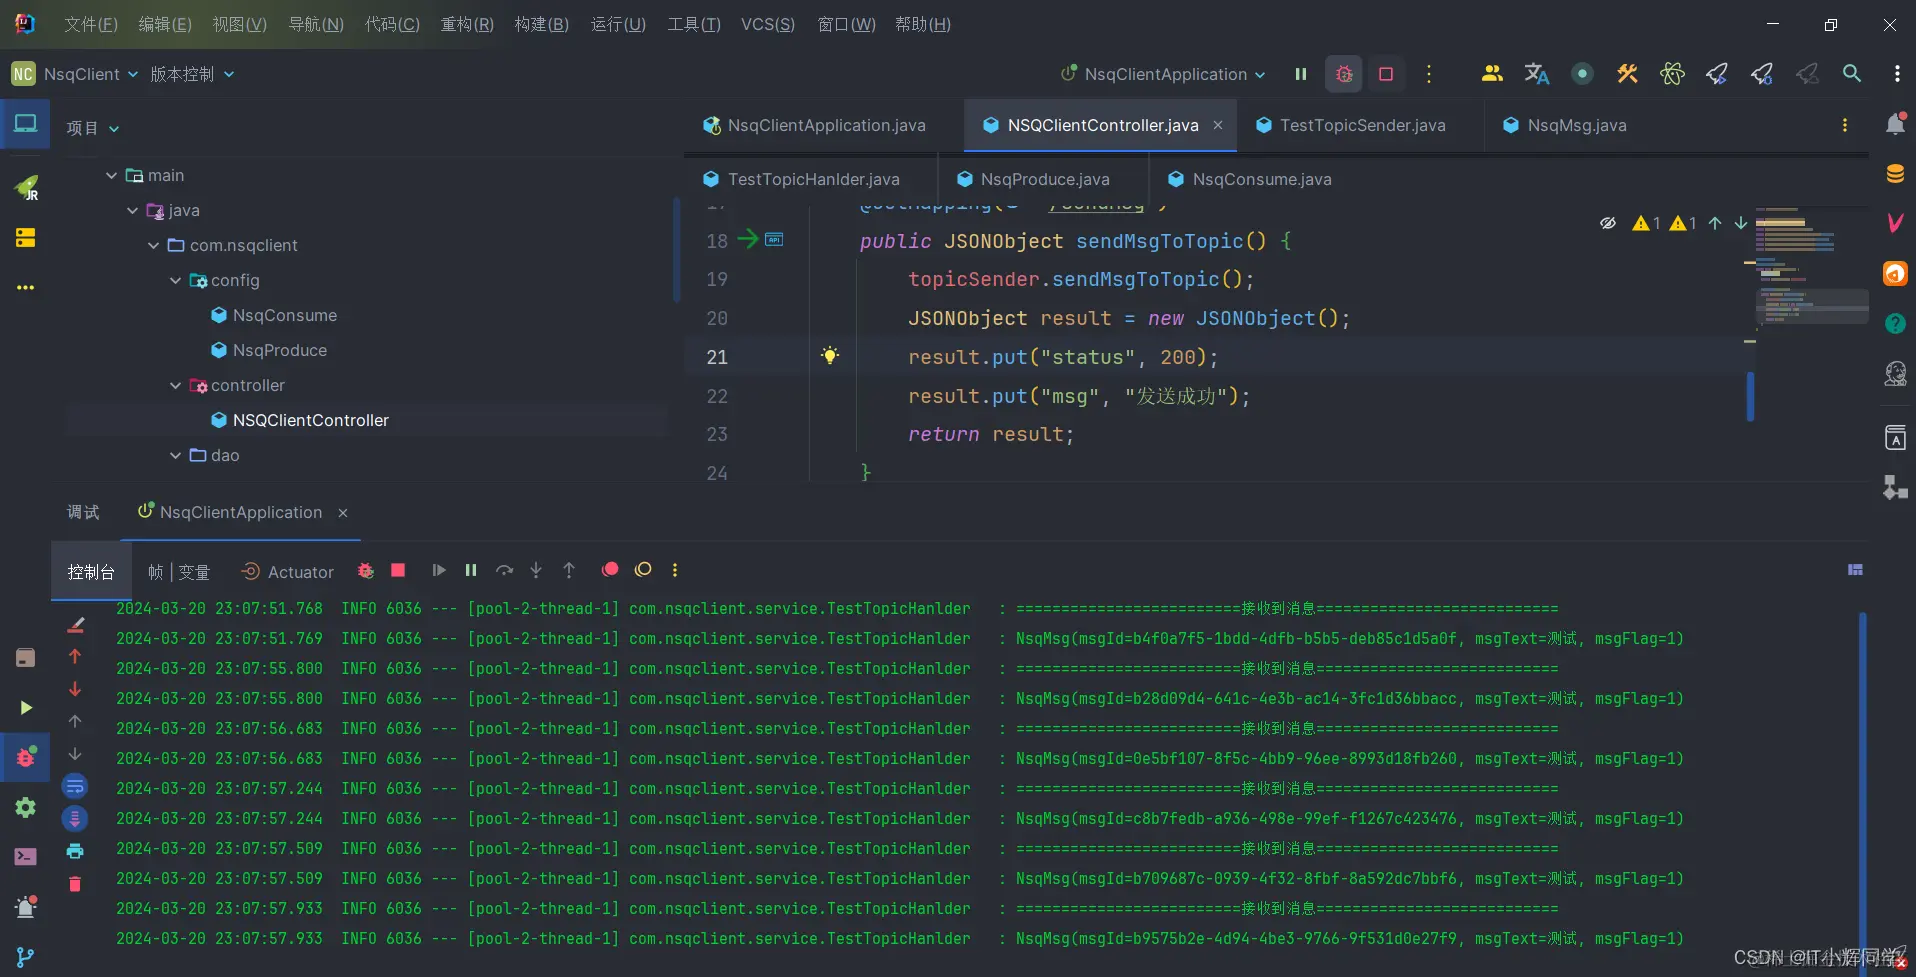Switch to 帧 | 变量 debugger tab
Screen dimensions: 1916x977
pyautogui.click(x=178, y=572)
